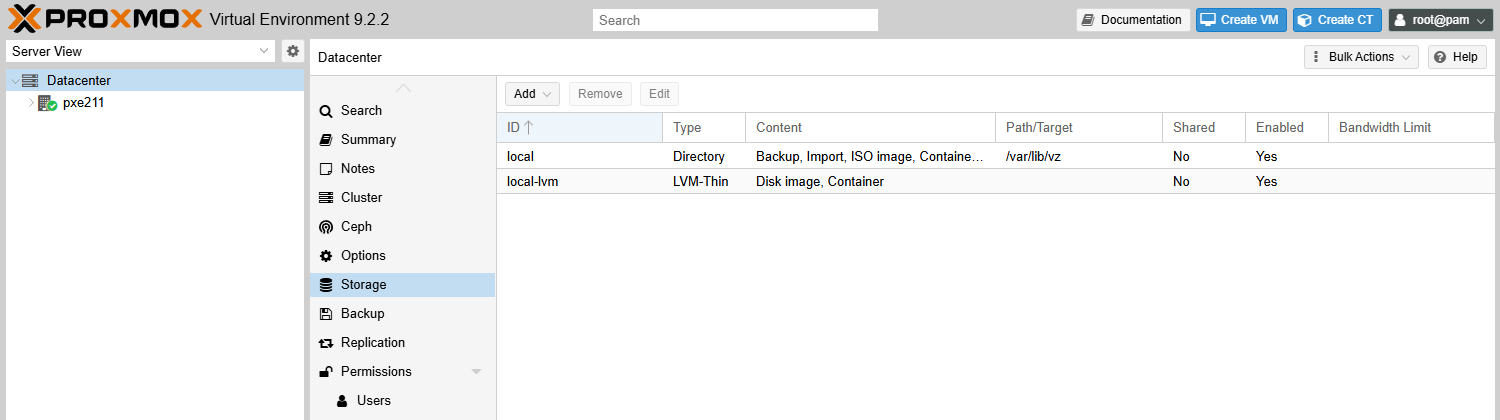Collapse the Datacenter tree arrow

[x=14, y=81]
